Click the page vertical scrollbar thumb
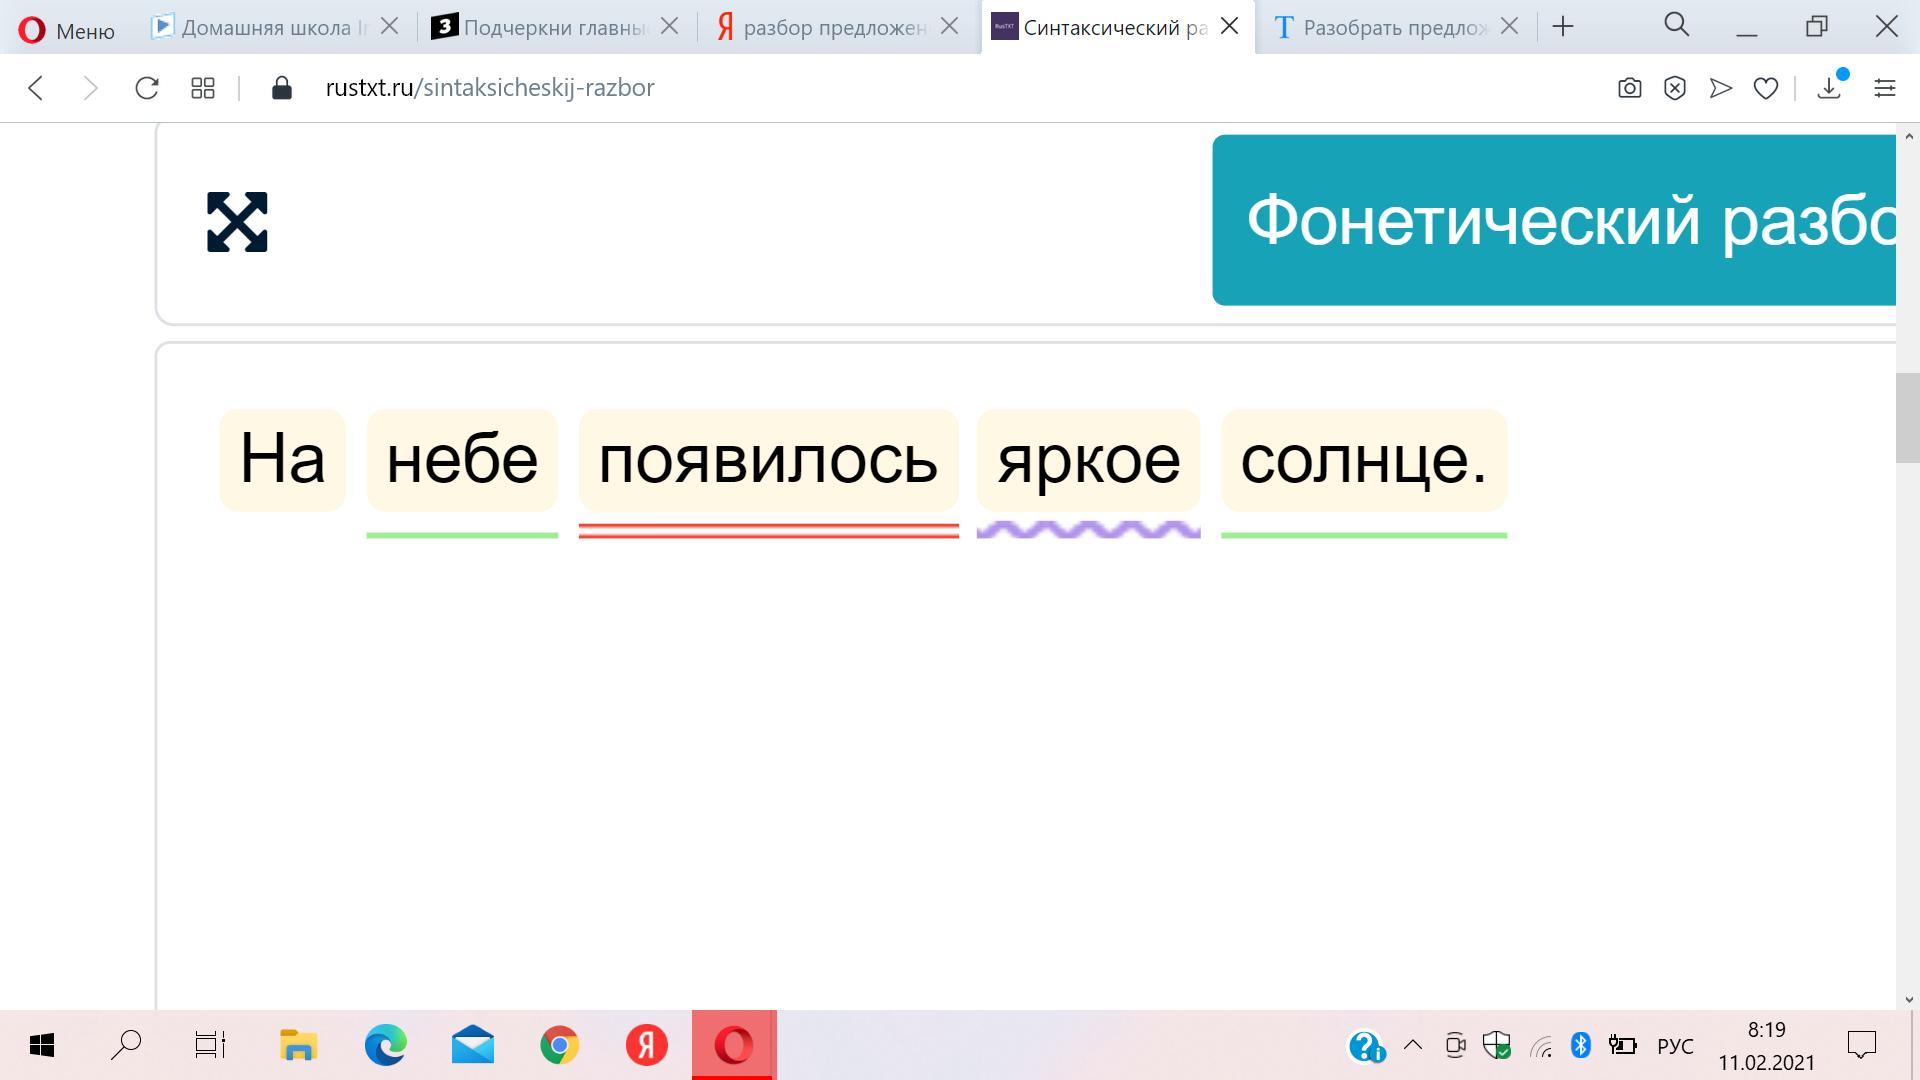Image resolution: width=1920 pixels, height=1080 pixels. click(x=1908, y=418)
